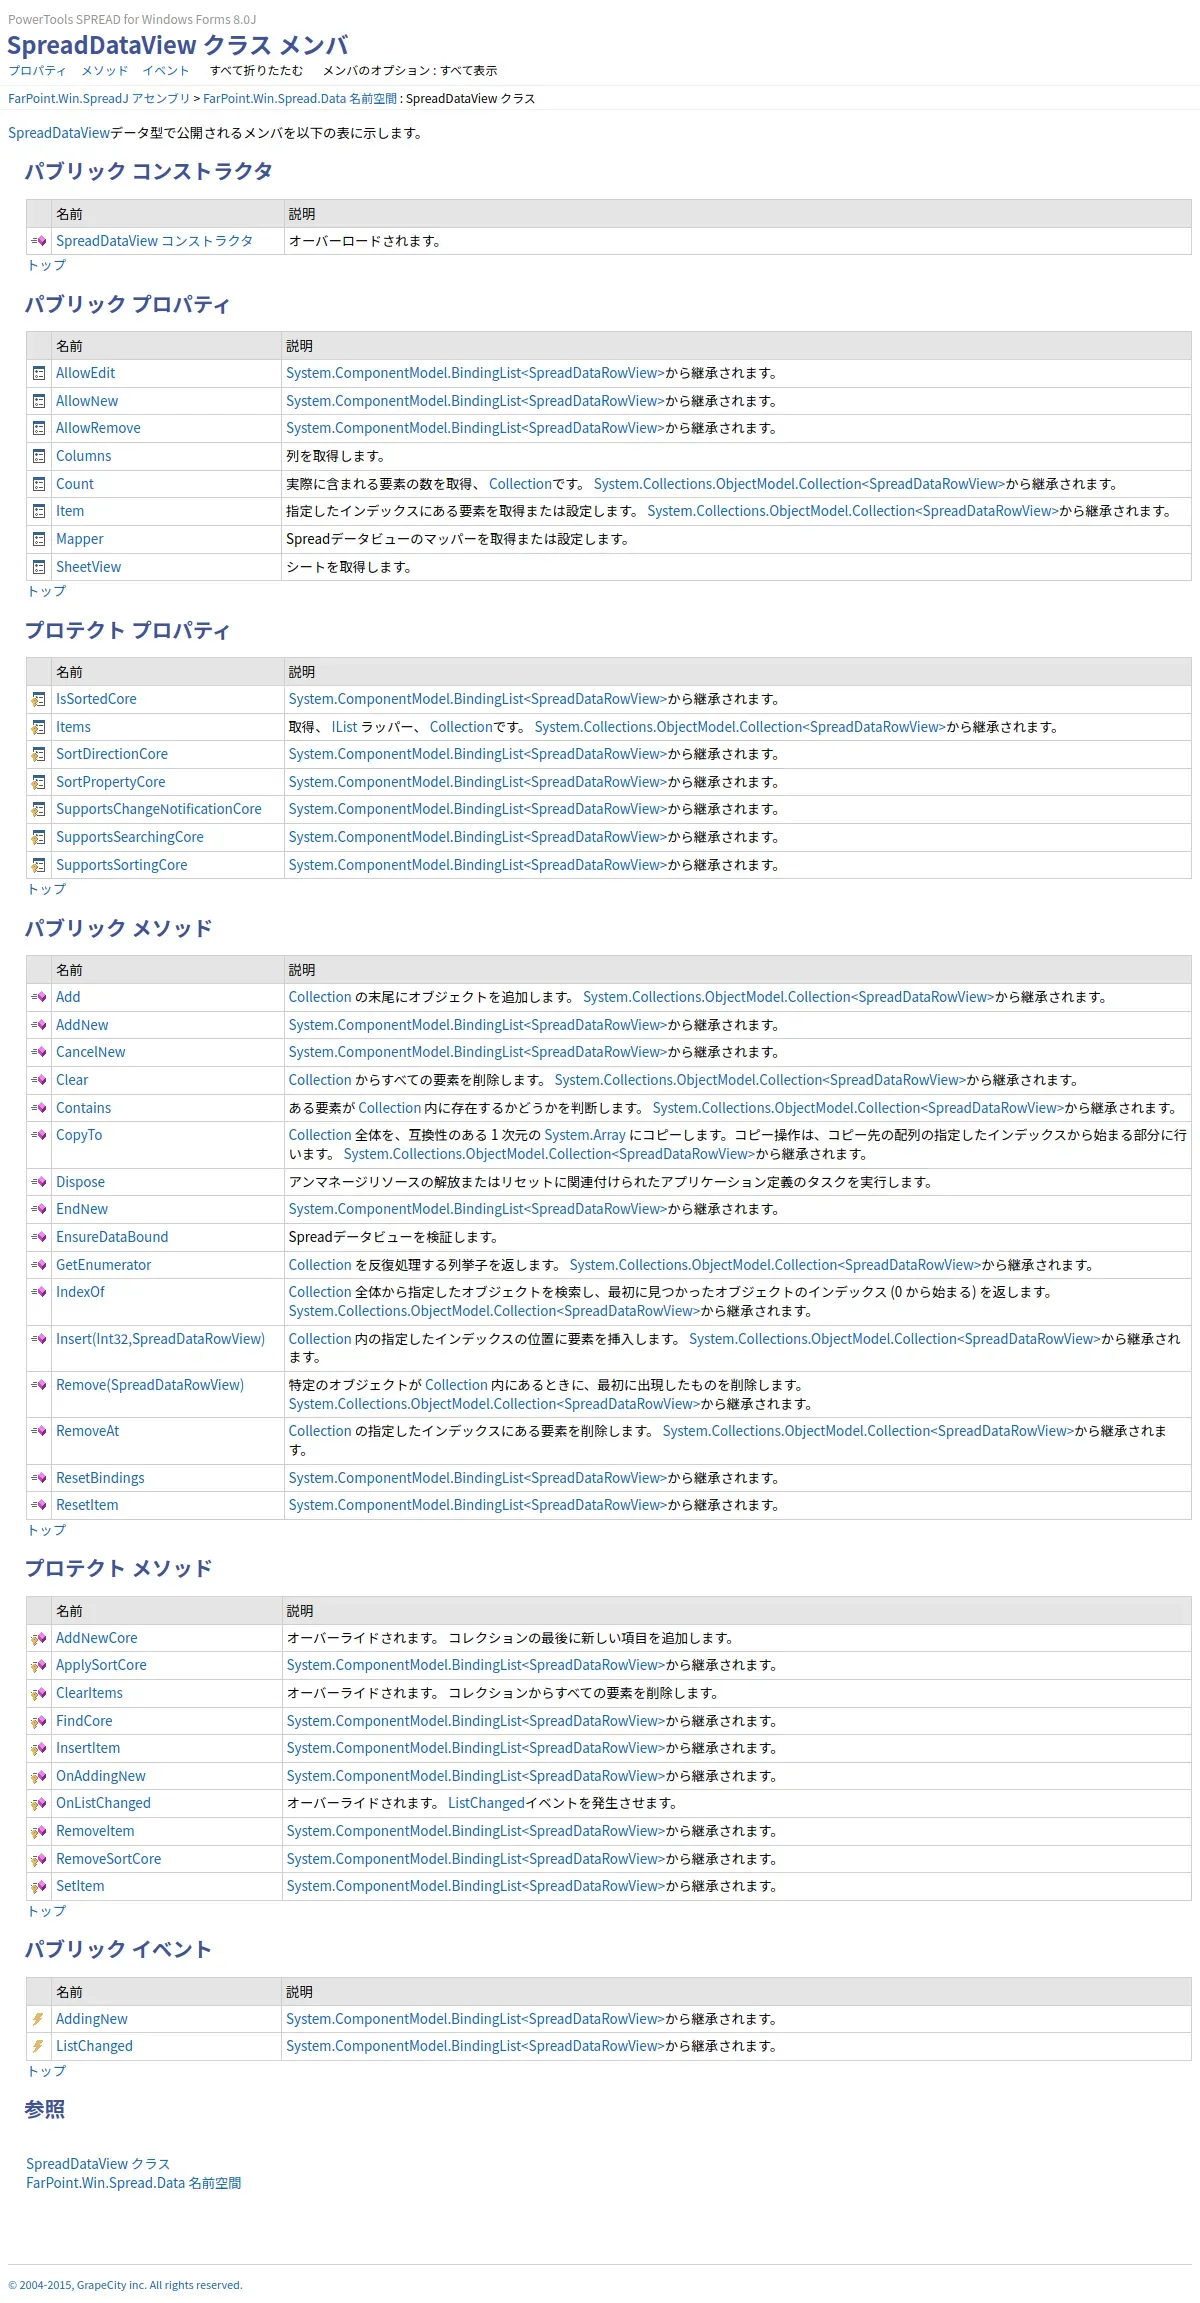
Task: Click ListChanged link in OnListChanged description
Action: [x=486, y=1803]
